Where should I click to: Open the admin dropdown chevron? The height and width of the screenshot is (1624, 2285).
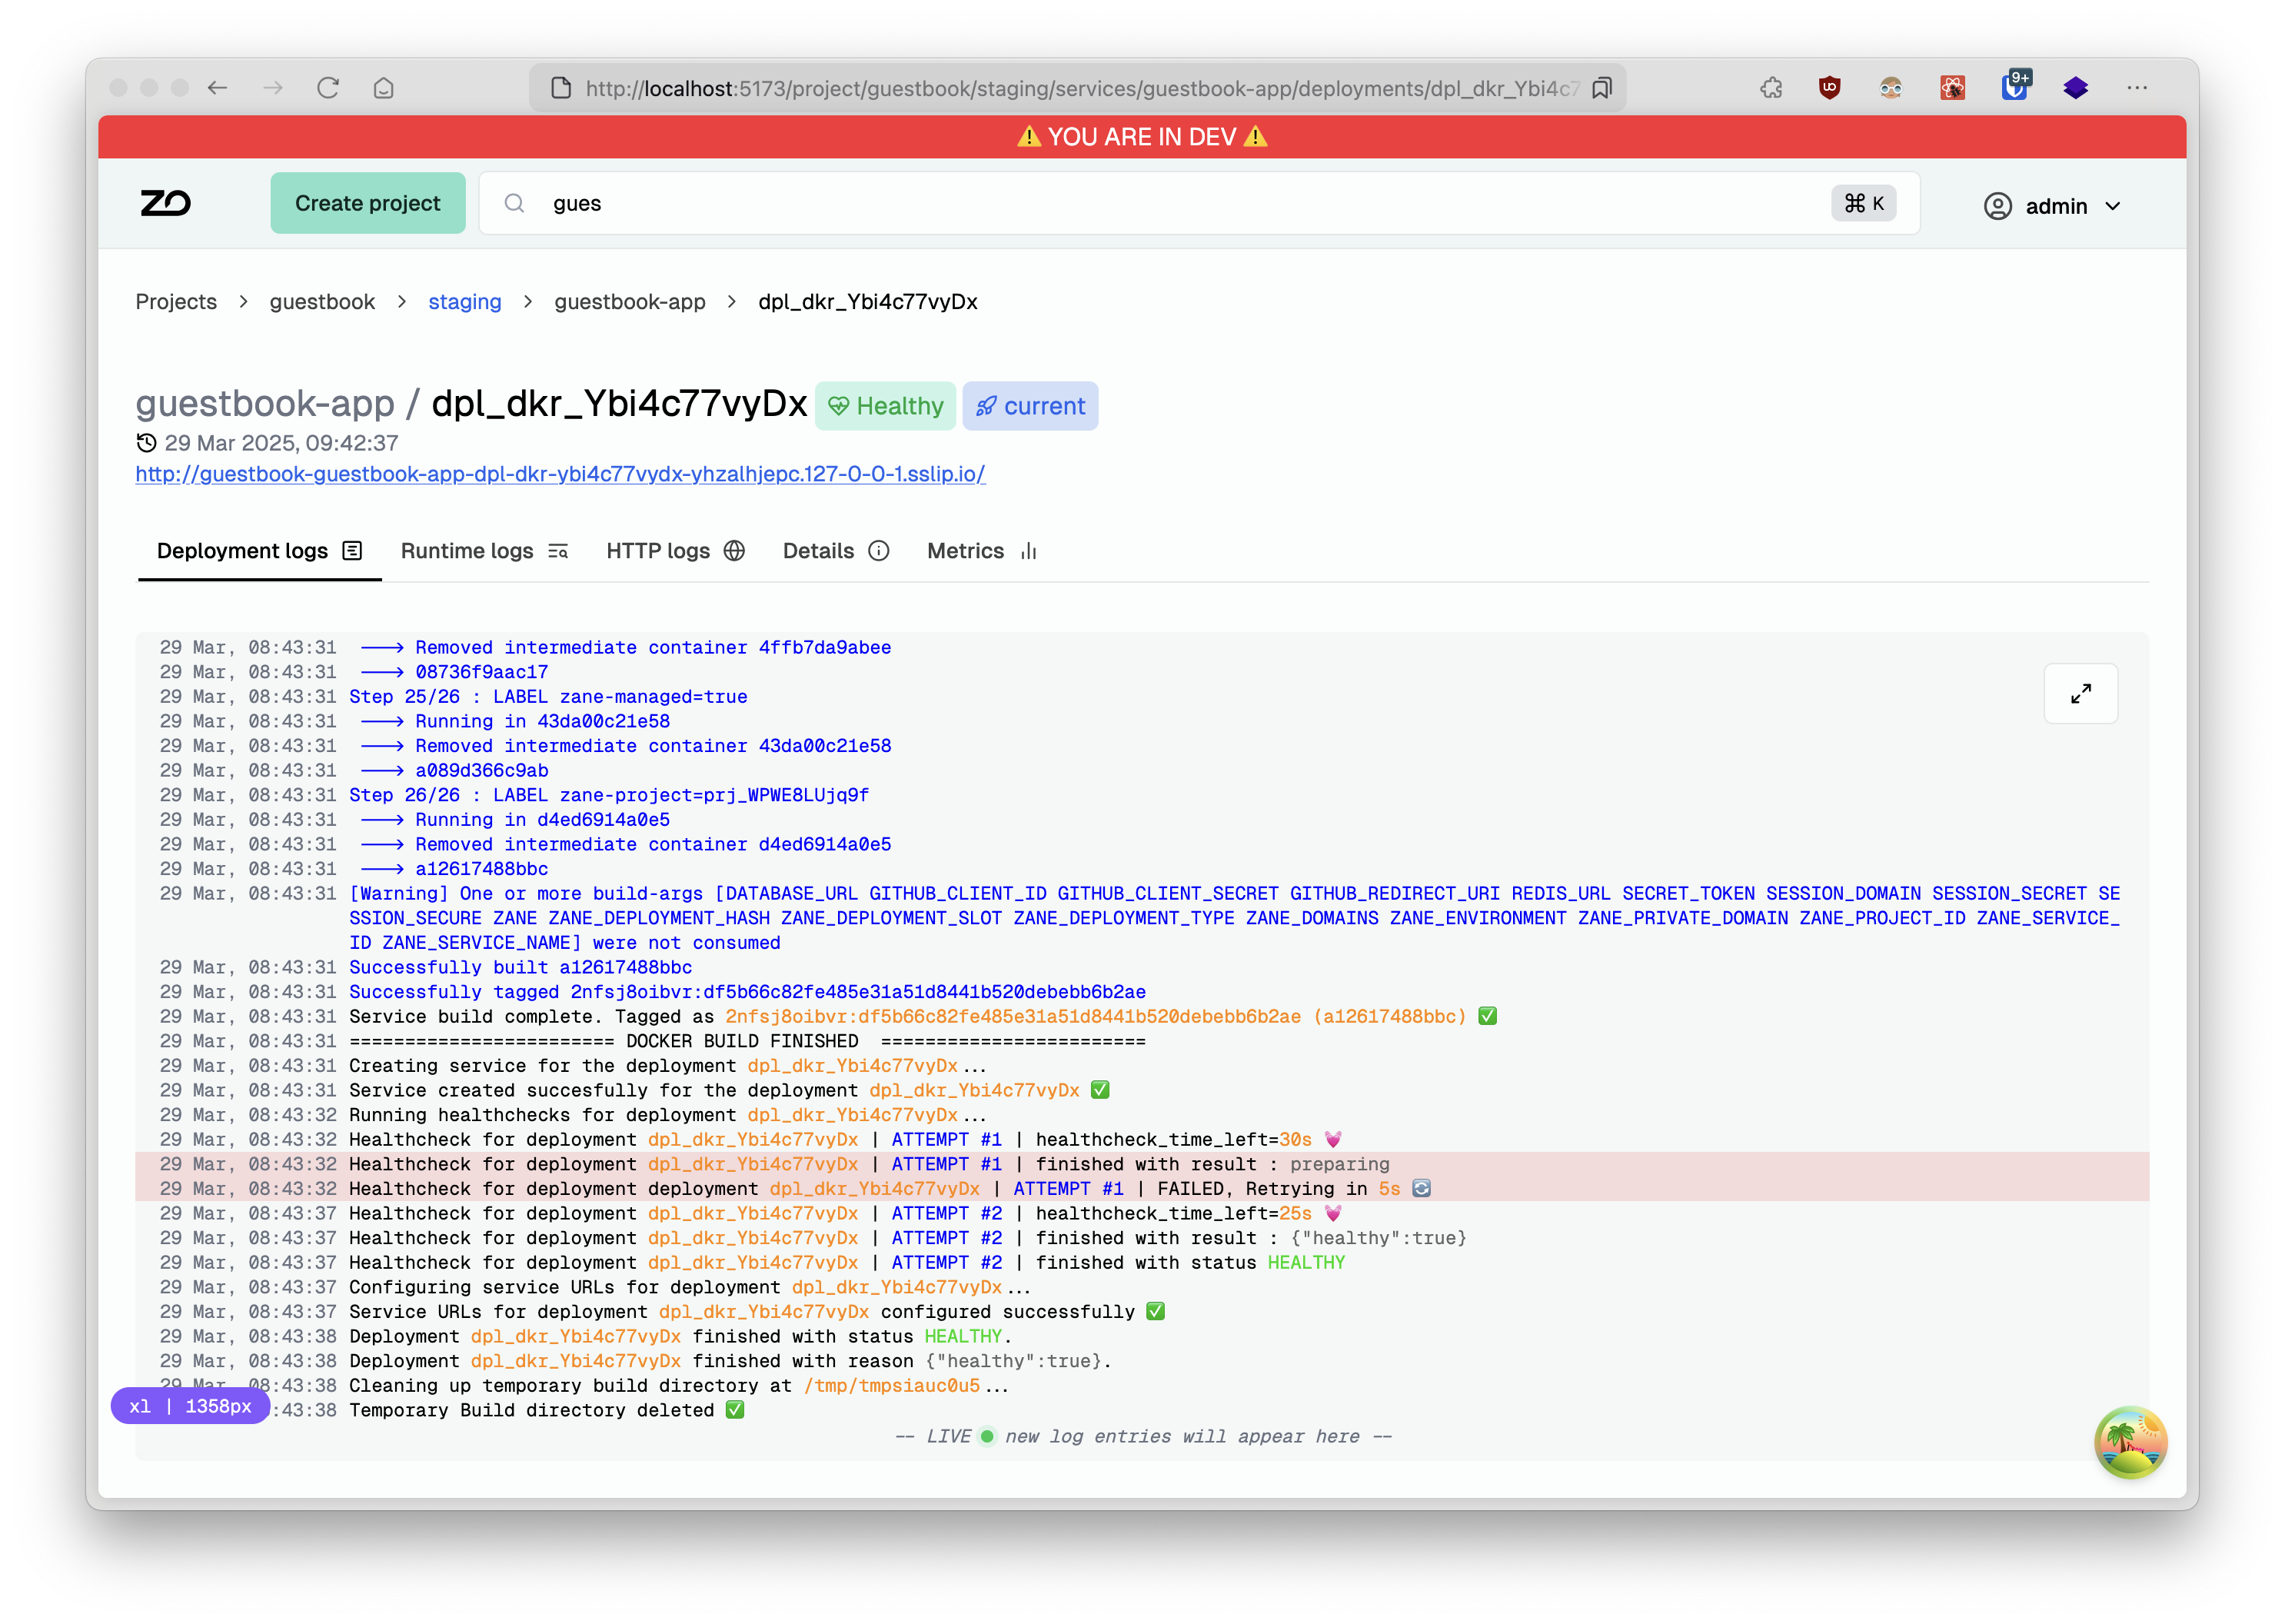pyautogui.click(x=2113, y=206)
